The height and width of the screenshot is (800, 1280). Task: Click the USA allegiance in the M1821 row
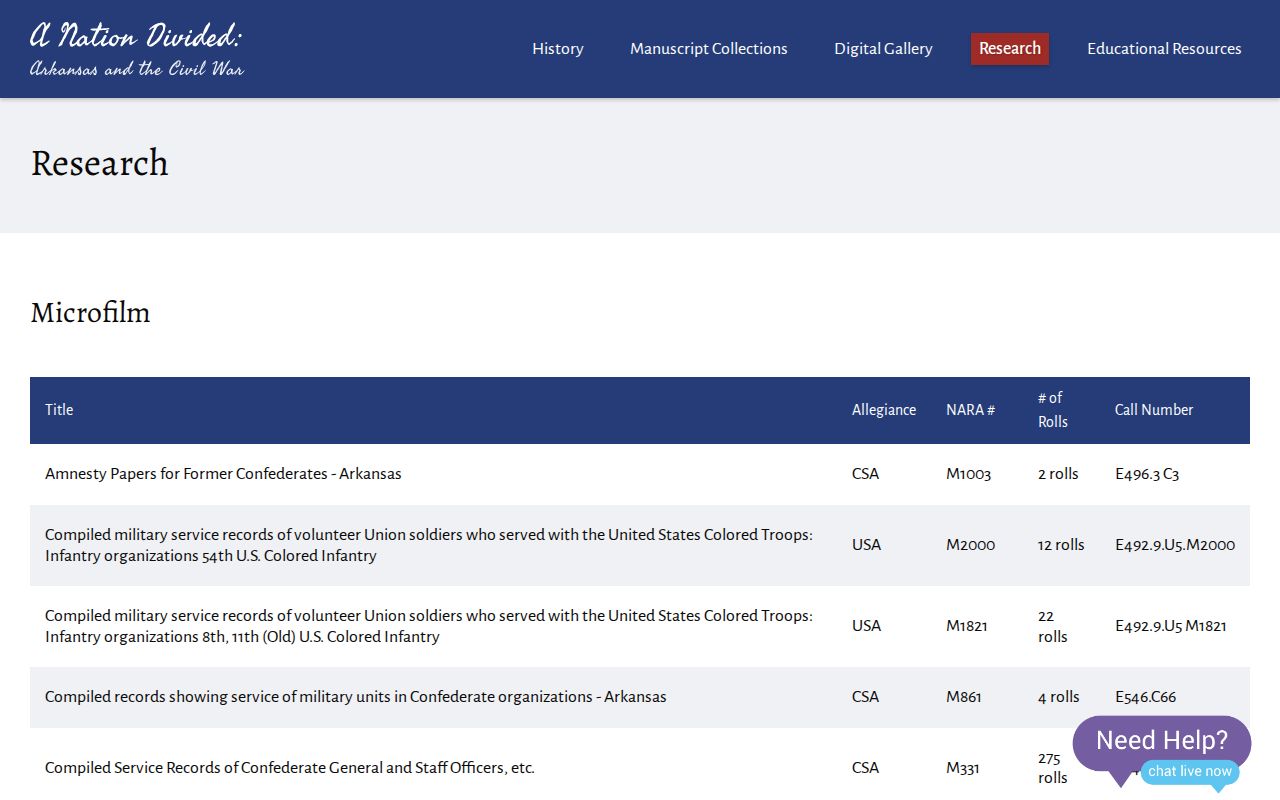coord(866,626)
